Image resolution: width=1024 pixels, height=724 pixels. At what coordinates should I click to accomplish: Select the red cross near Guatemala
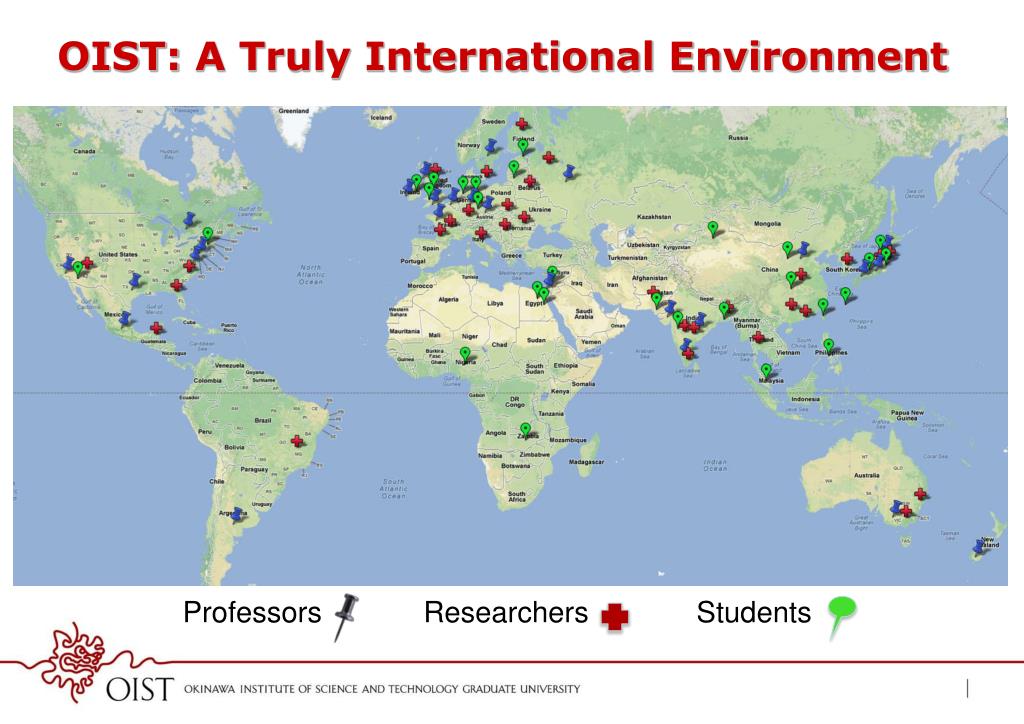[x=156, y=328]
